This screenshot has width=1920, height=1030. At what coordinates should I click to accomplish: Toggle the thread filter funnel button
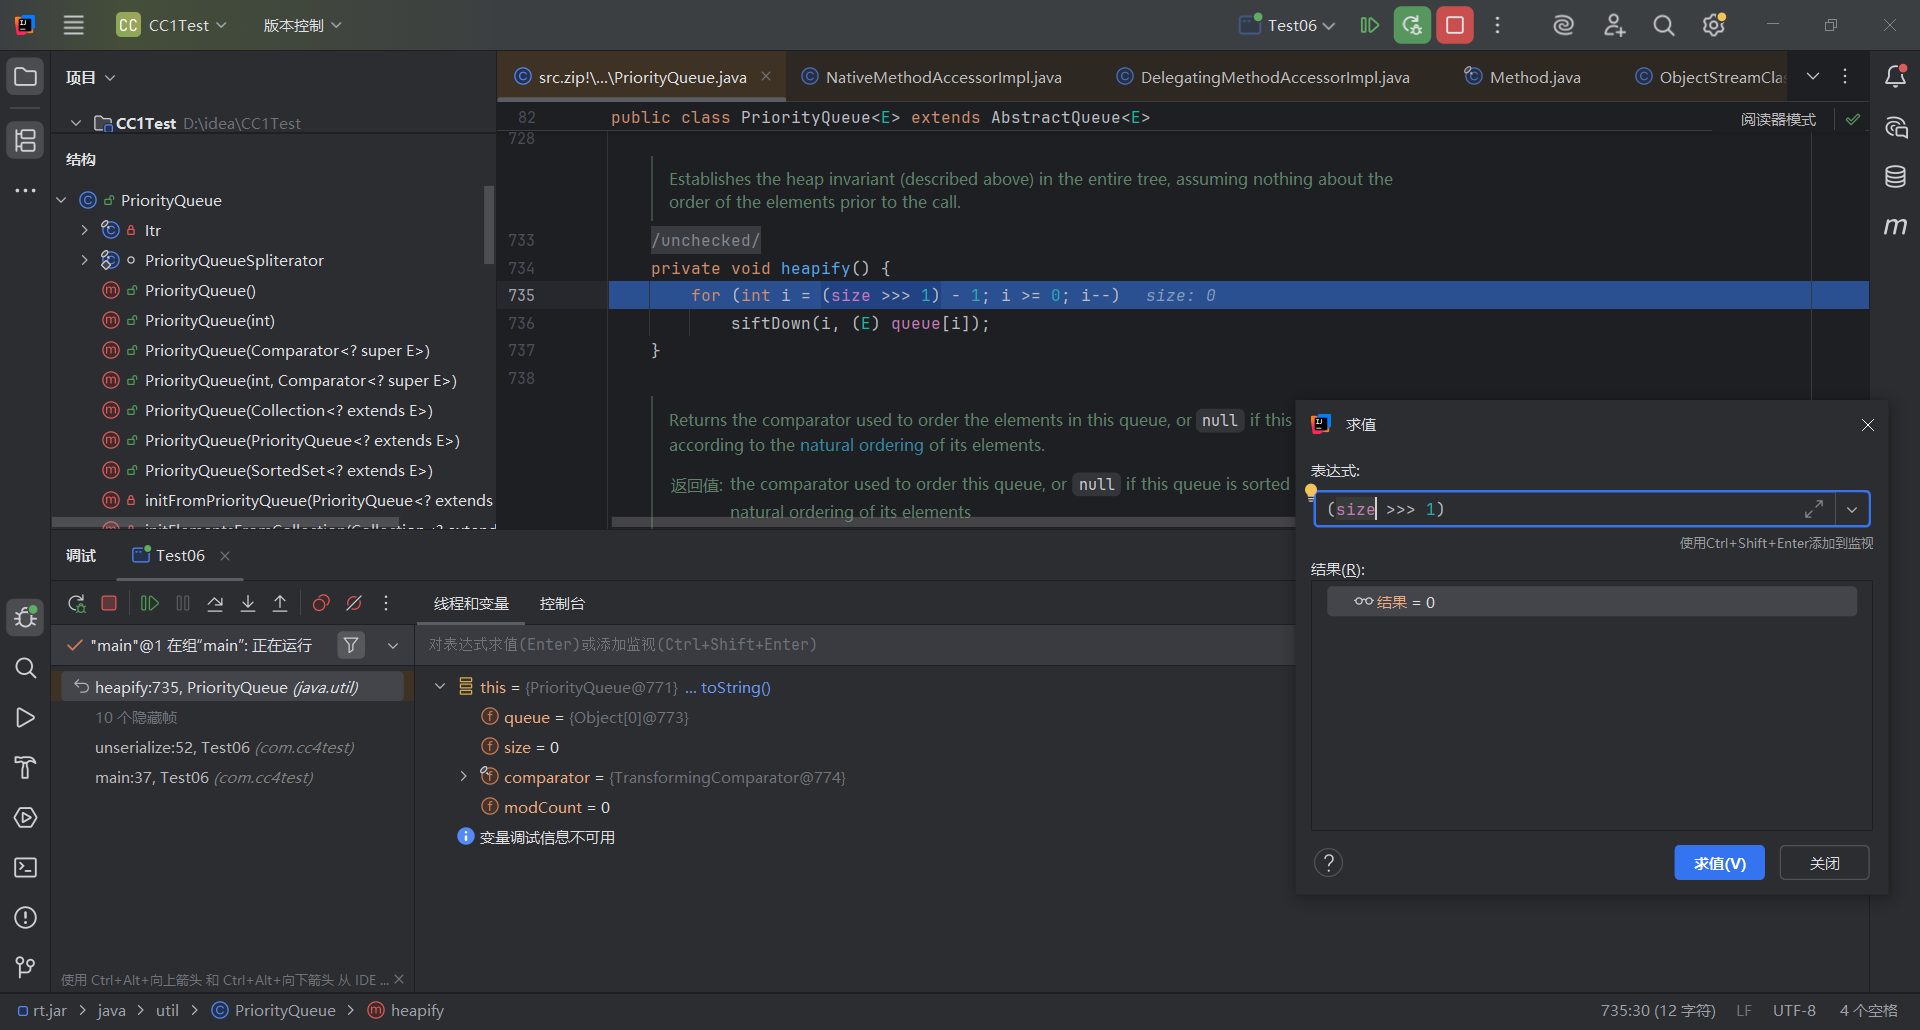(351, 645)
